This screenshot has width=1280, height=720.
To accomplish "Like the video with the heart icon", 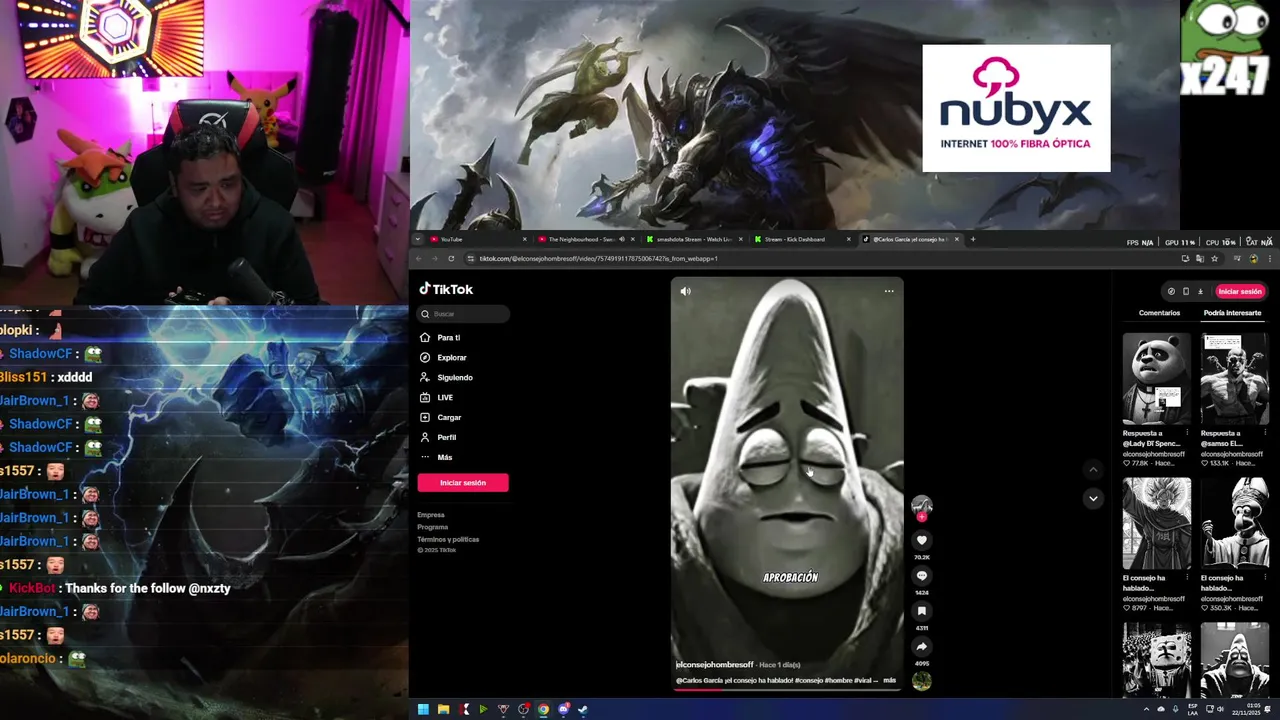I will click(922, 540).
